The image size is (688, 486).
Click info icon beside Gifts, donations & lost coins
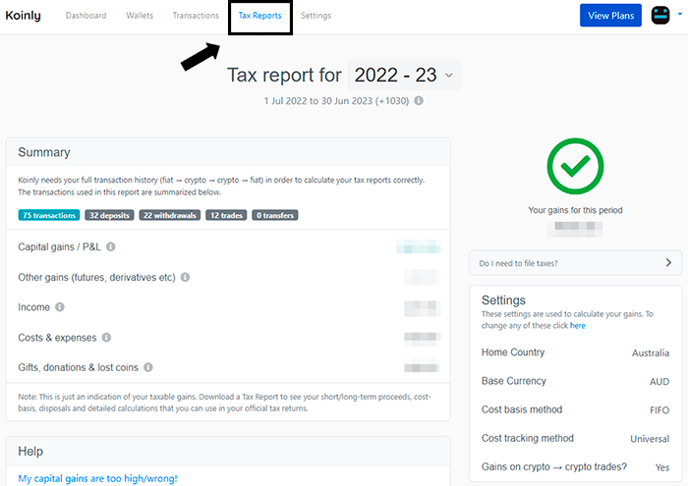pyautogui.click(x=148, y=368)
